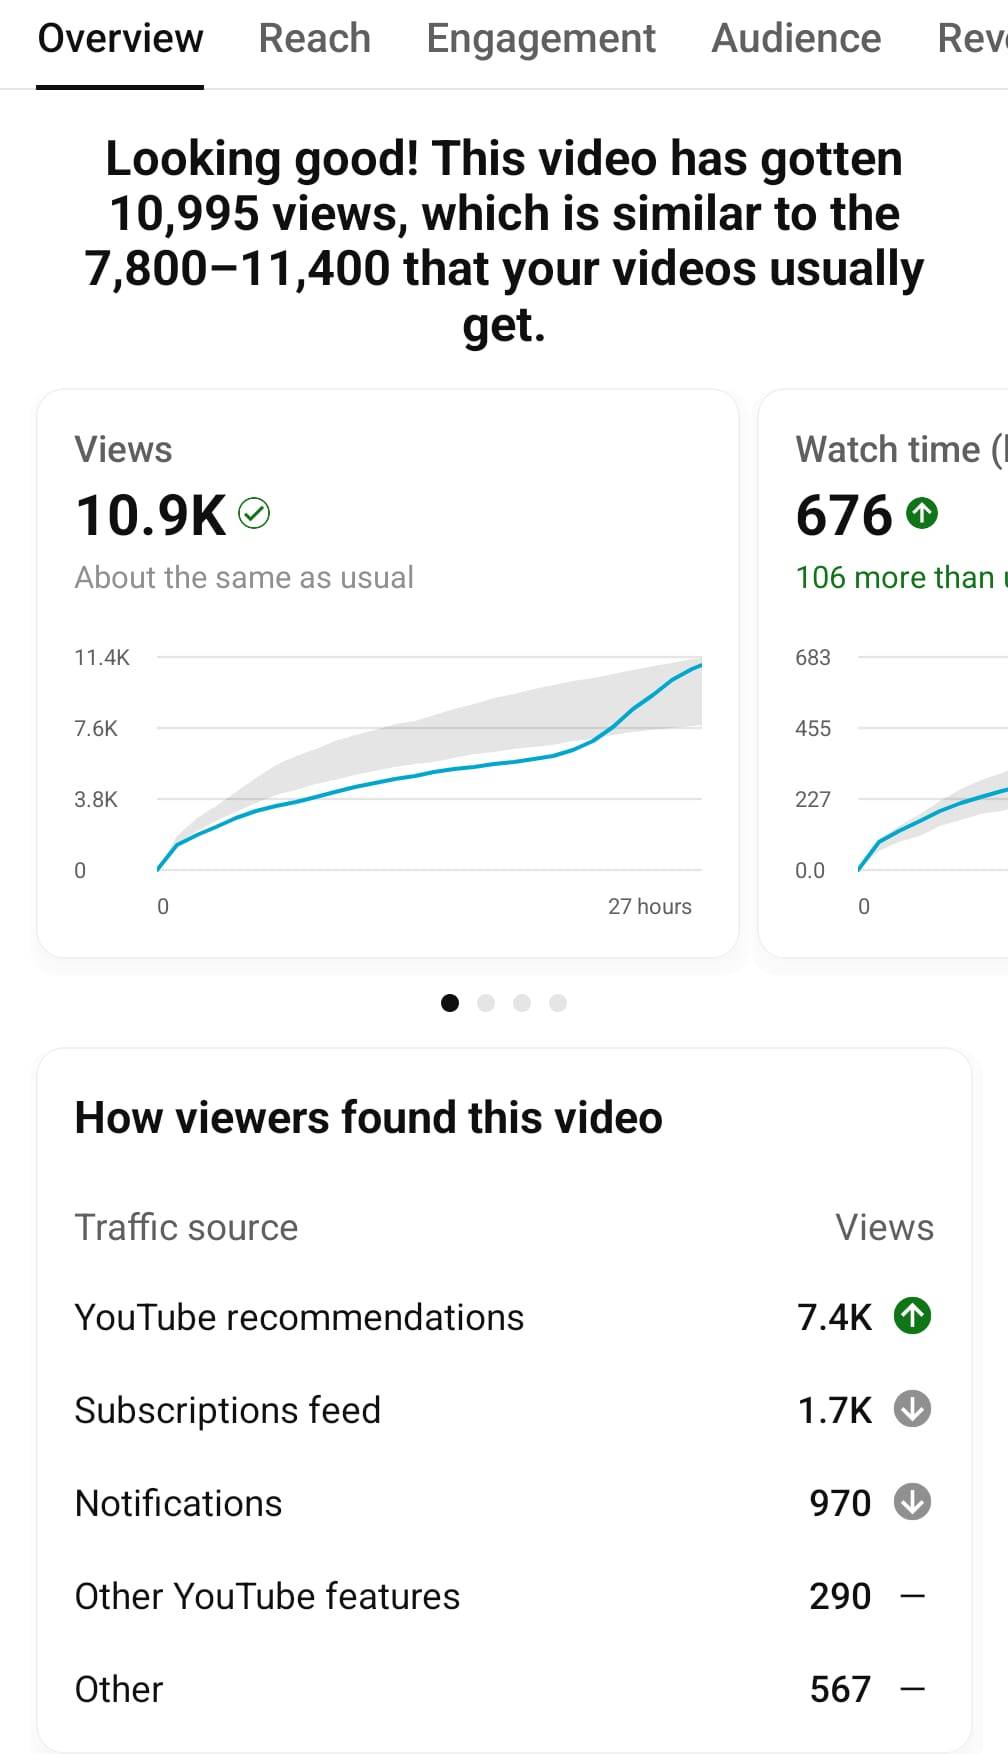Open YouTube recommendations traffic source

tap(299, 1317)
